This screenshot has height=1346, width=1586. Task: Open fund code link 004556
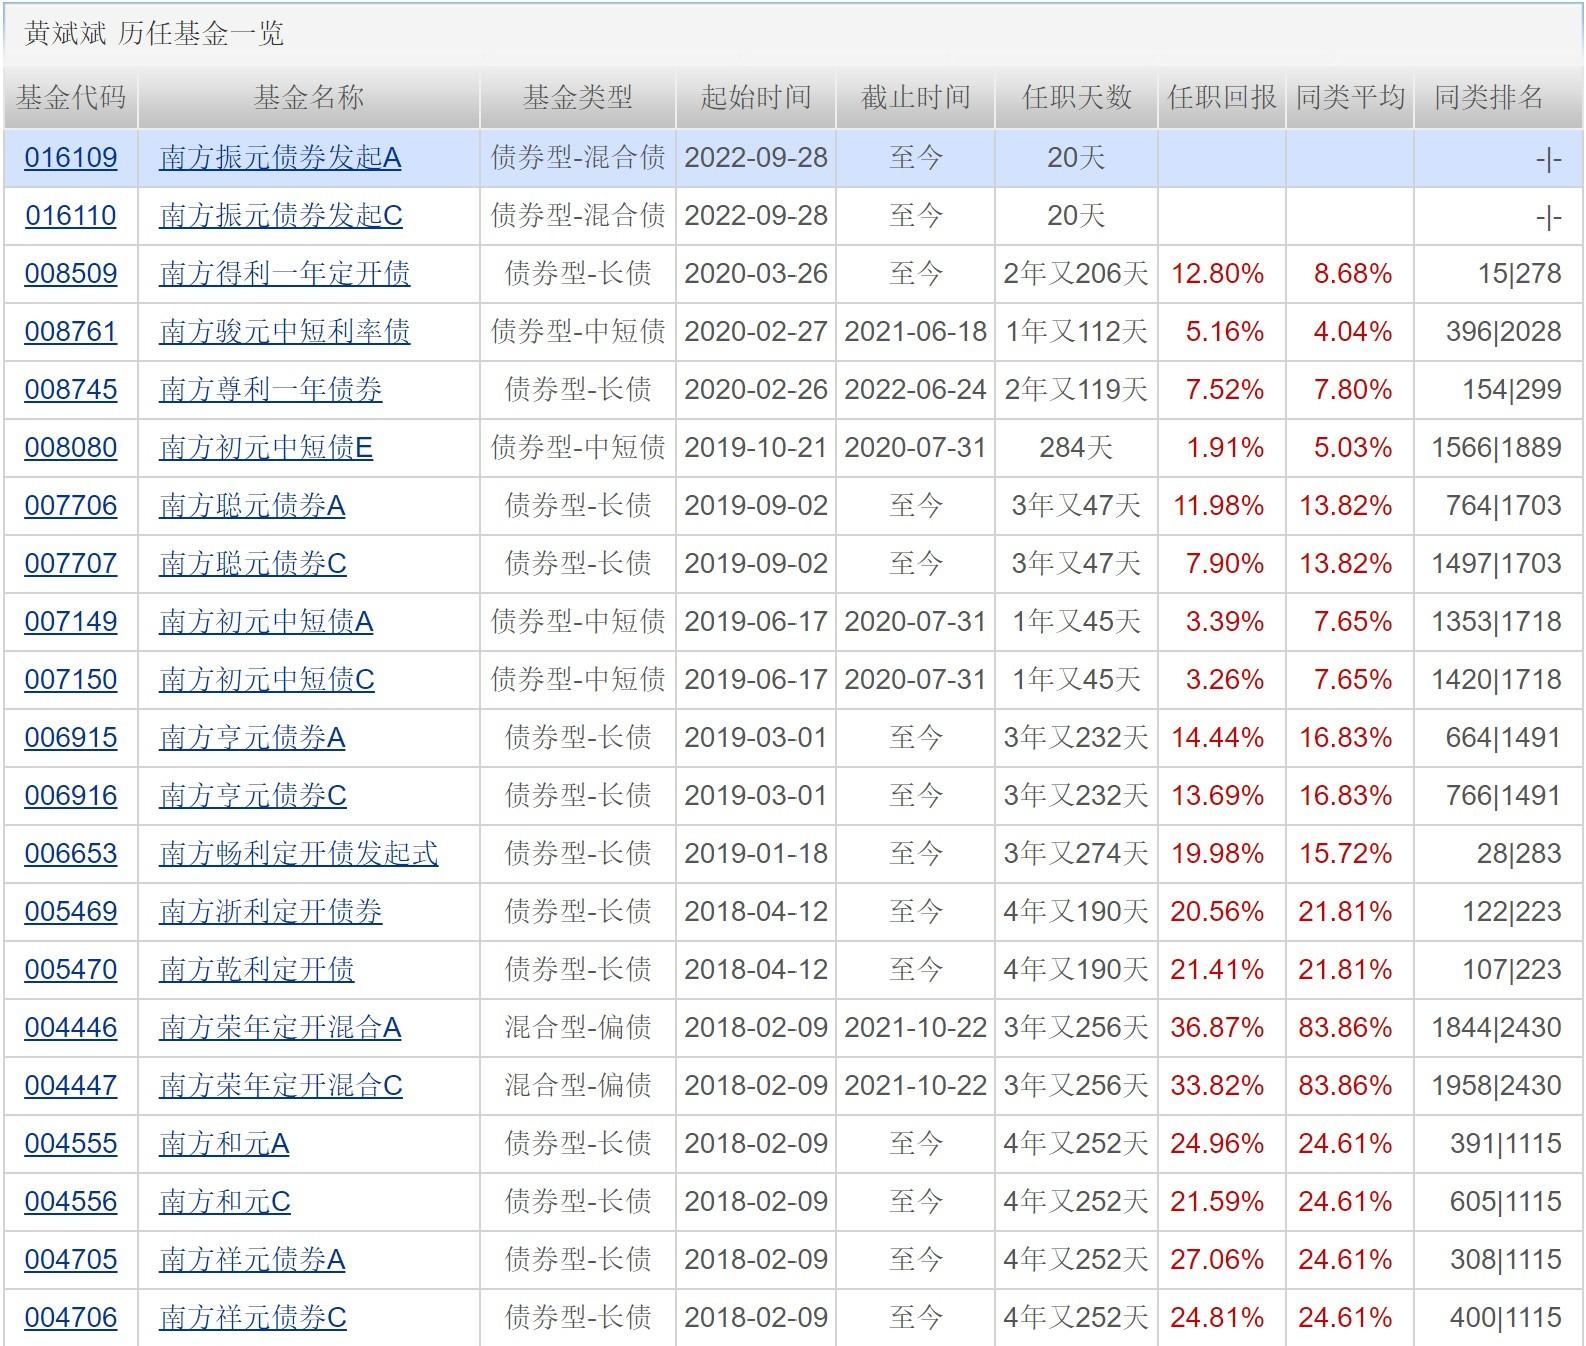(71, 1202)
